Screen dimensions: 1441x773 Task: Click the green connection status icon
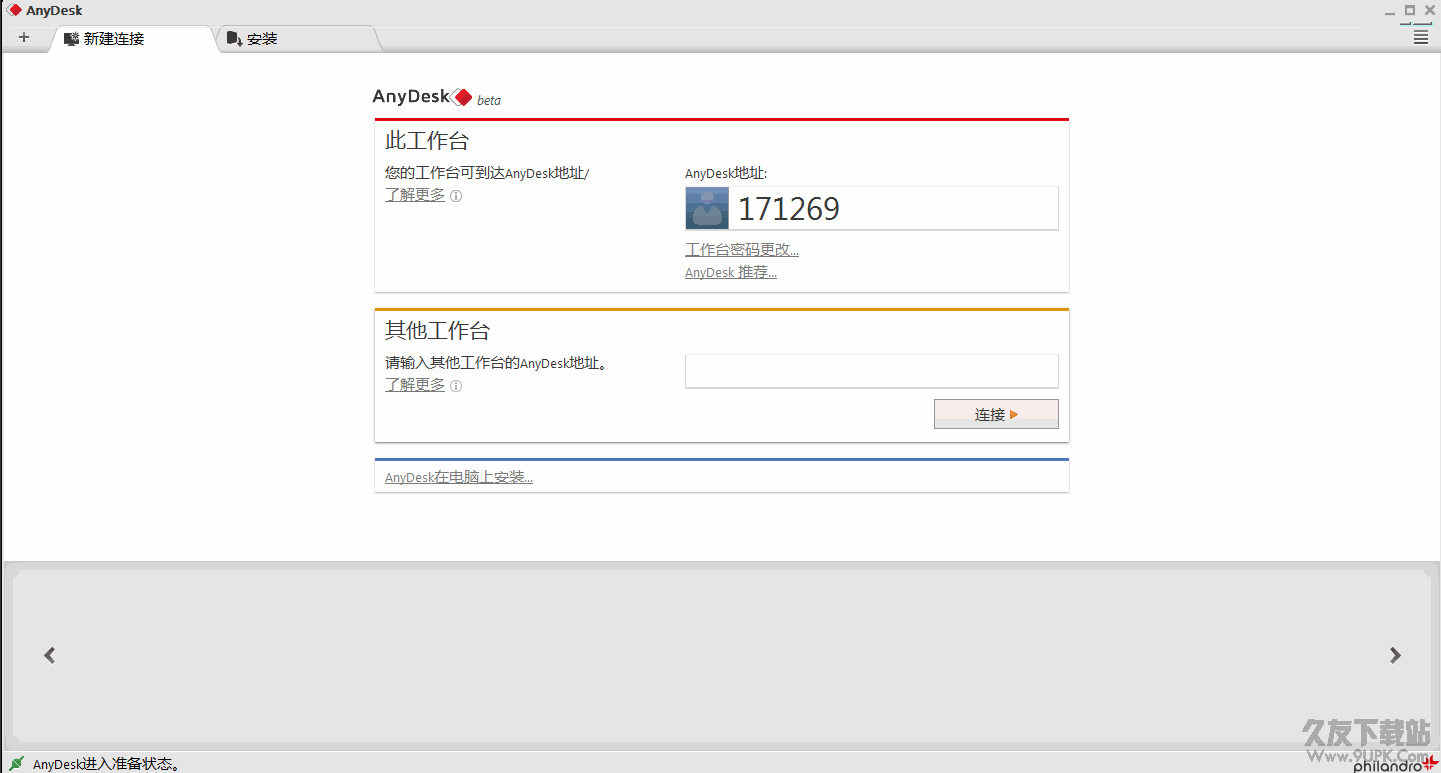[x=16, y=763]
